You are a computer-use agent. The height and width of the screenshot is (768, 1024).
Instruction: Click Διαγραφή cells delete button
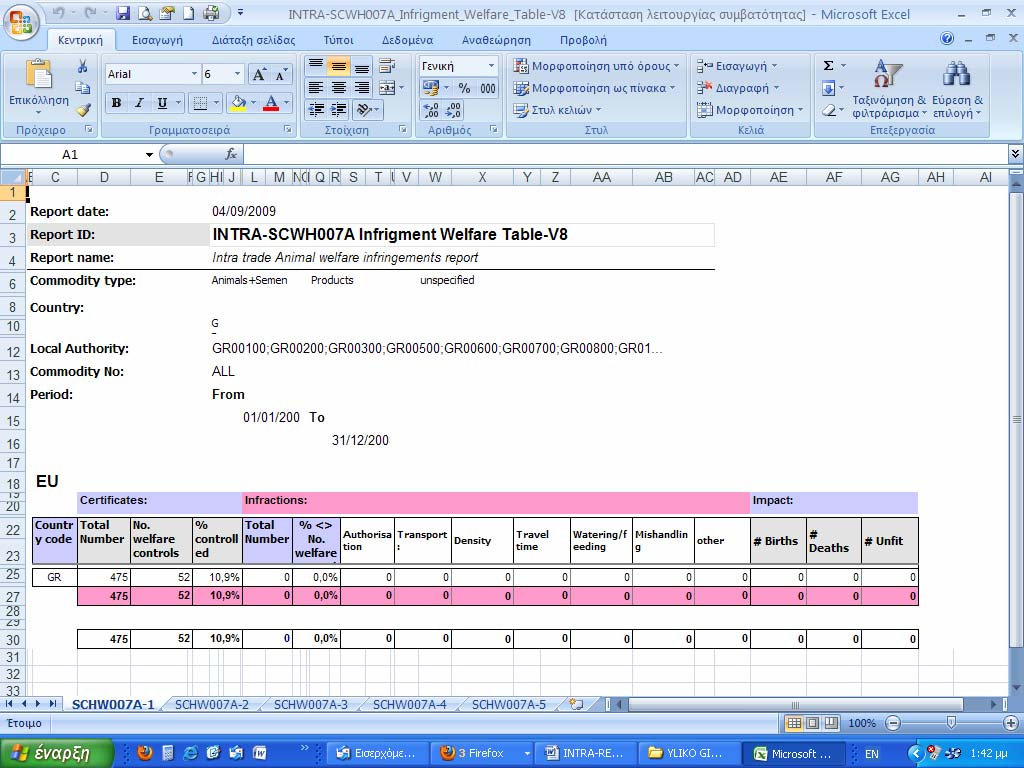(x=738, y=88)
